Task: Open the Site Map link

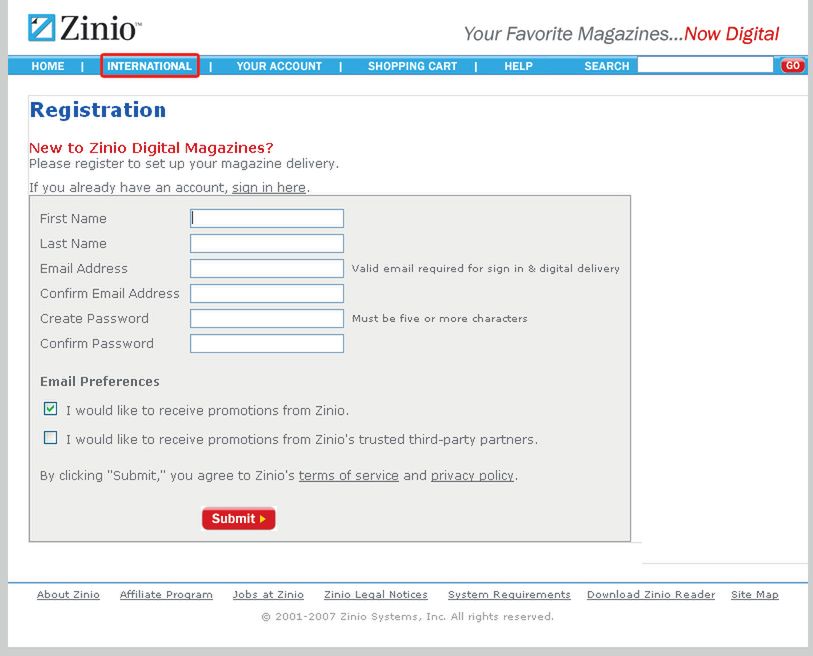Action: pyautogui.click(x=755, y=595)
